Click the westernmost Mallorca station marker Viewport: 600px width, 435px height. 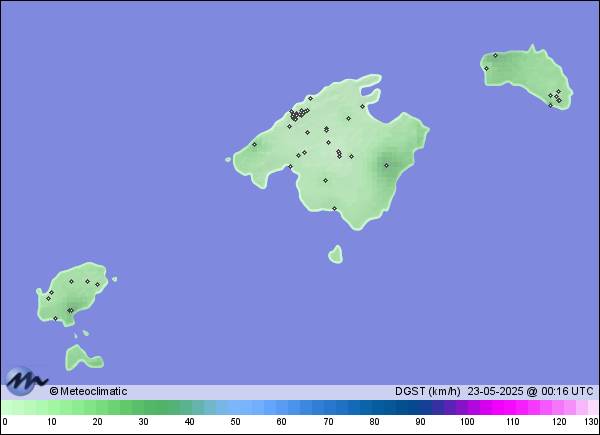(x=254, y=144)
